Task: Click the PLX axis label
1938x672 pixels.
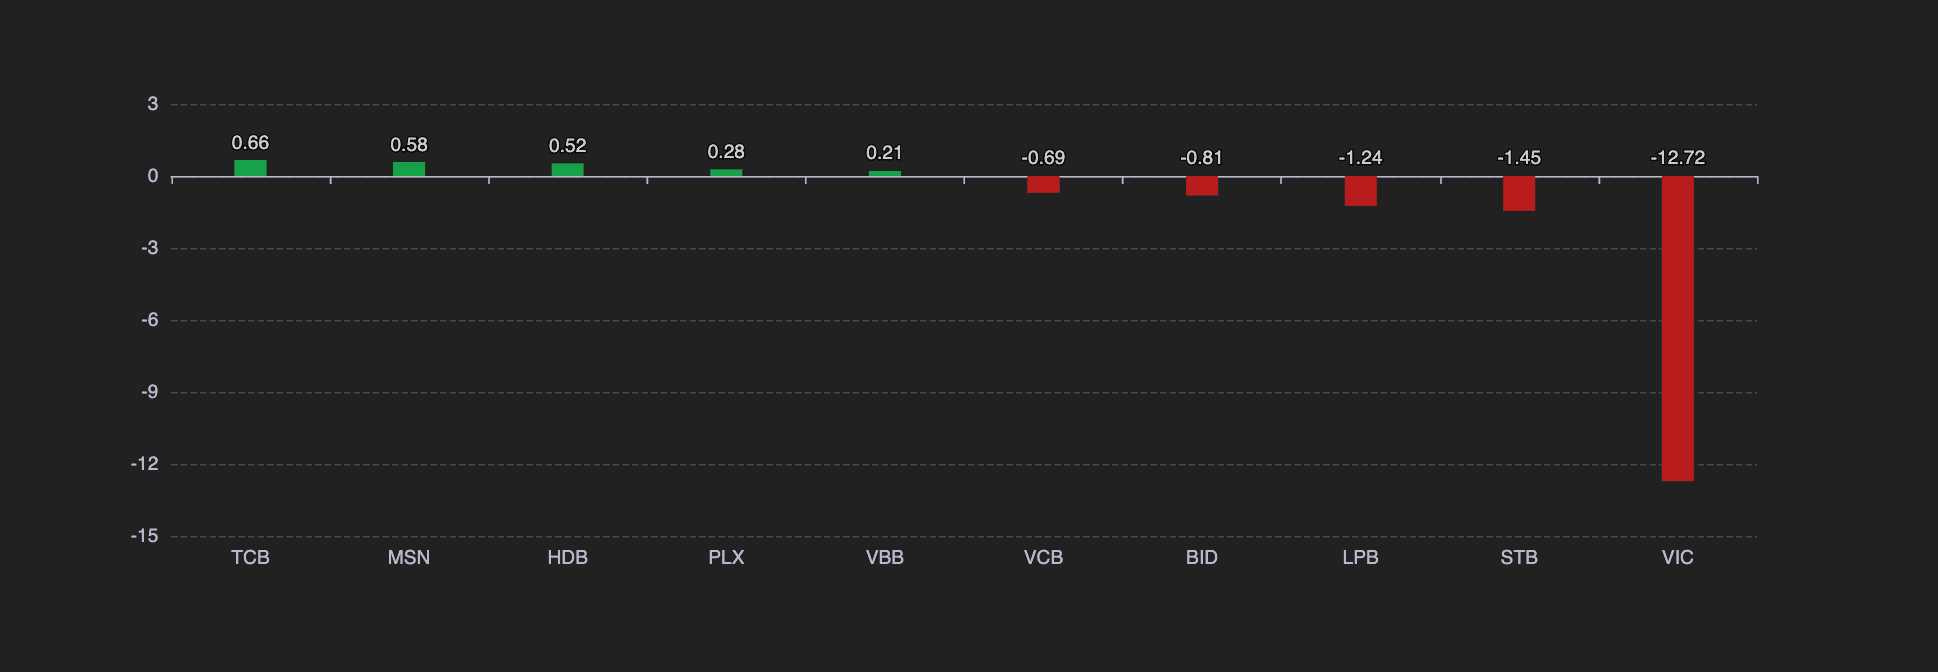Action: click(726, 558)
